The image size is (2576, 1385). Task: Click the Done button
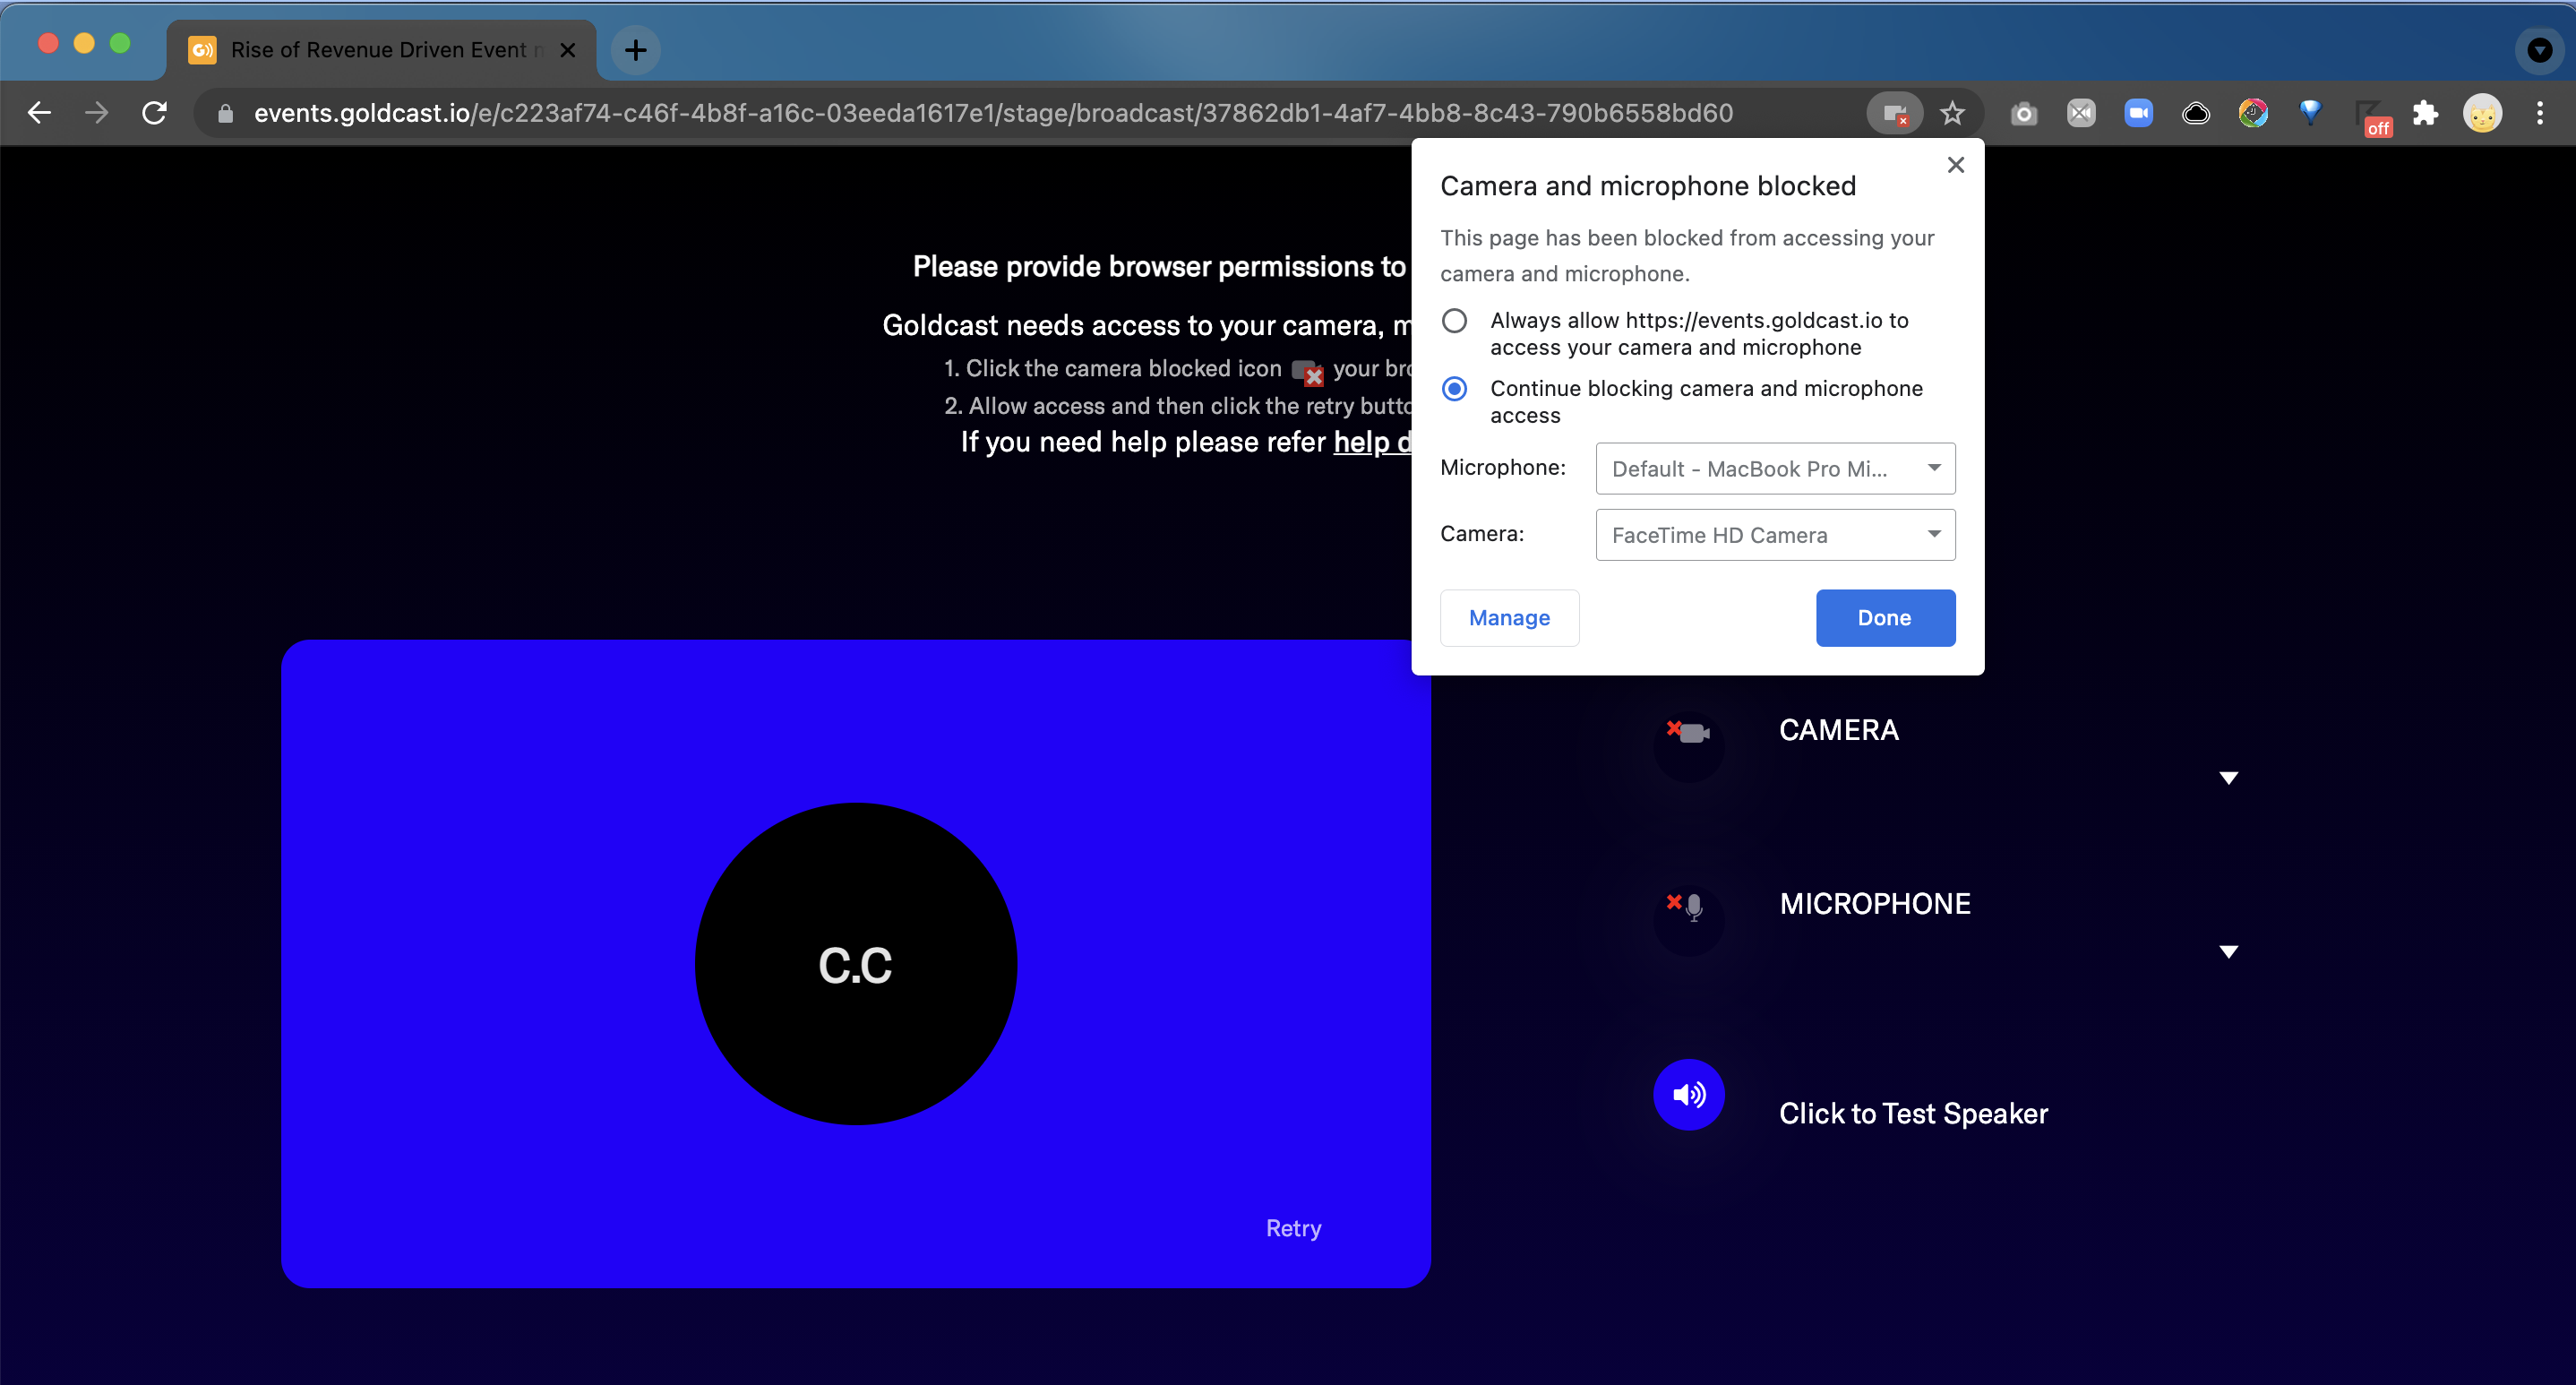pos(1885,618)
